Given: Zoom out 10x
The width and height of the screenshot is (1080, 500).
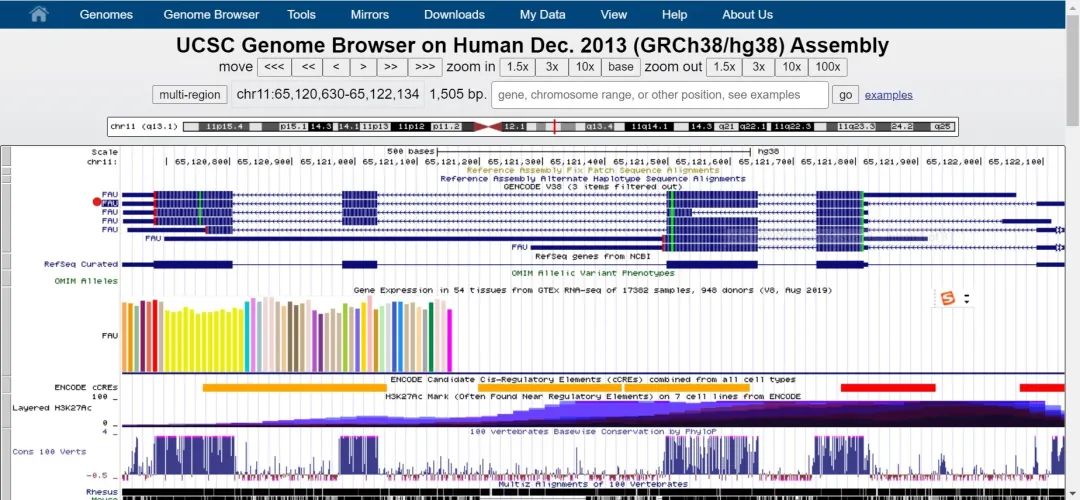Looking at the screenshot, I should click(x=791, y=67).
